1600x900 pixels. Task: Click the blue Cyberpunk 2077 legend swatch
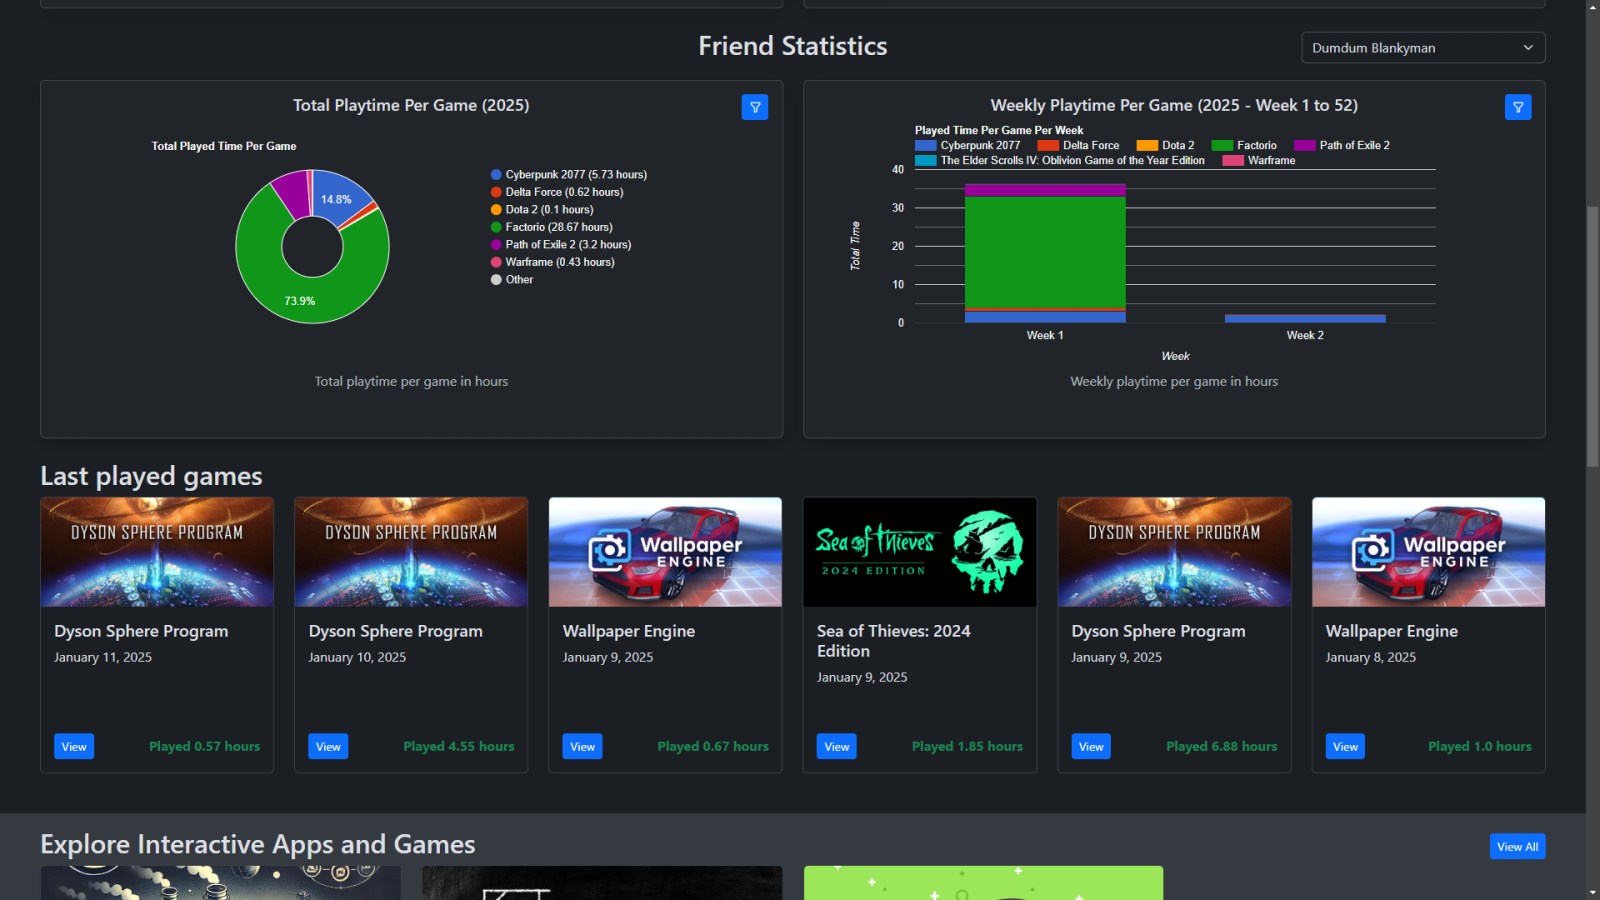pyautogui.click(x=925, y=146)
